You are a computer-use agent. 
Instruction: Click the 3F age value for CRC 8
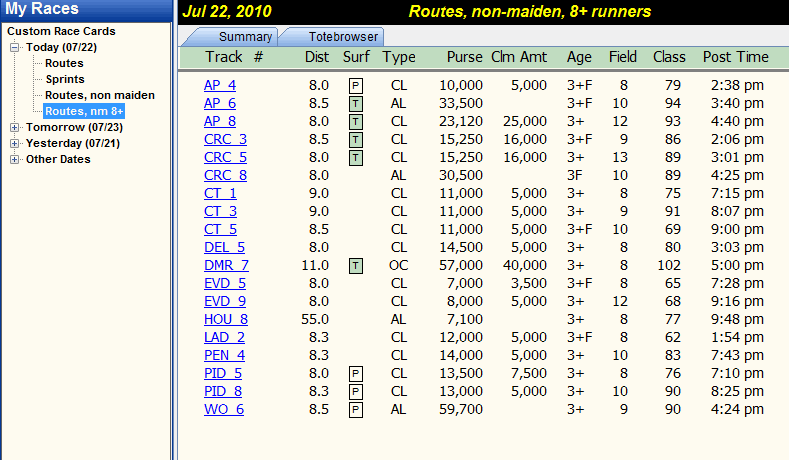(575, 176)
